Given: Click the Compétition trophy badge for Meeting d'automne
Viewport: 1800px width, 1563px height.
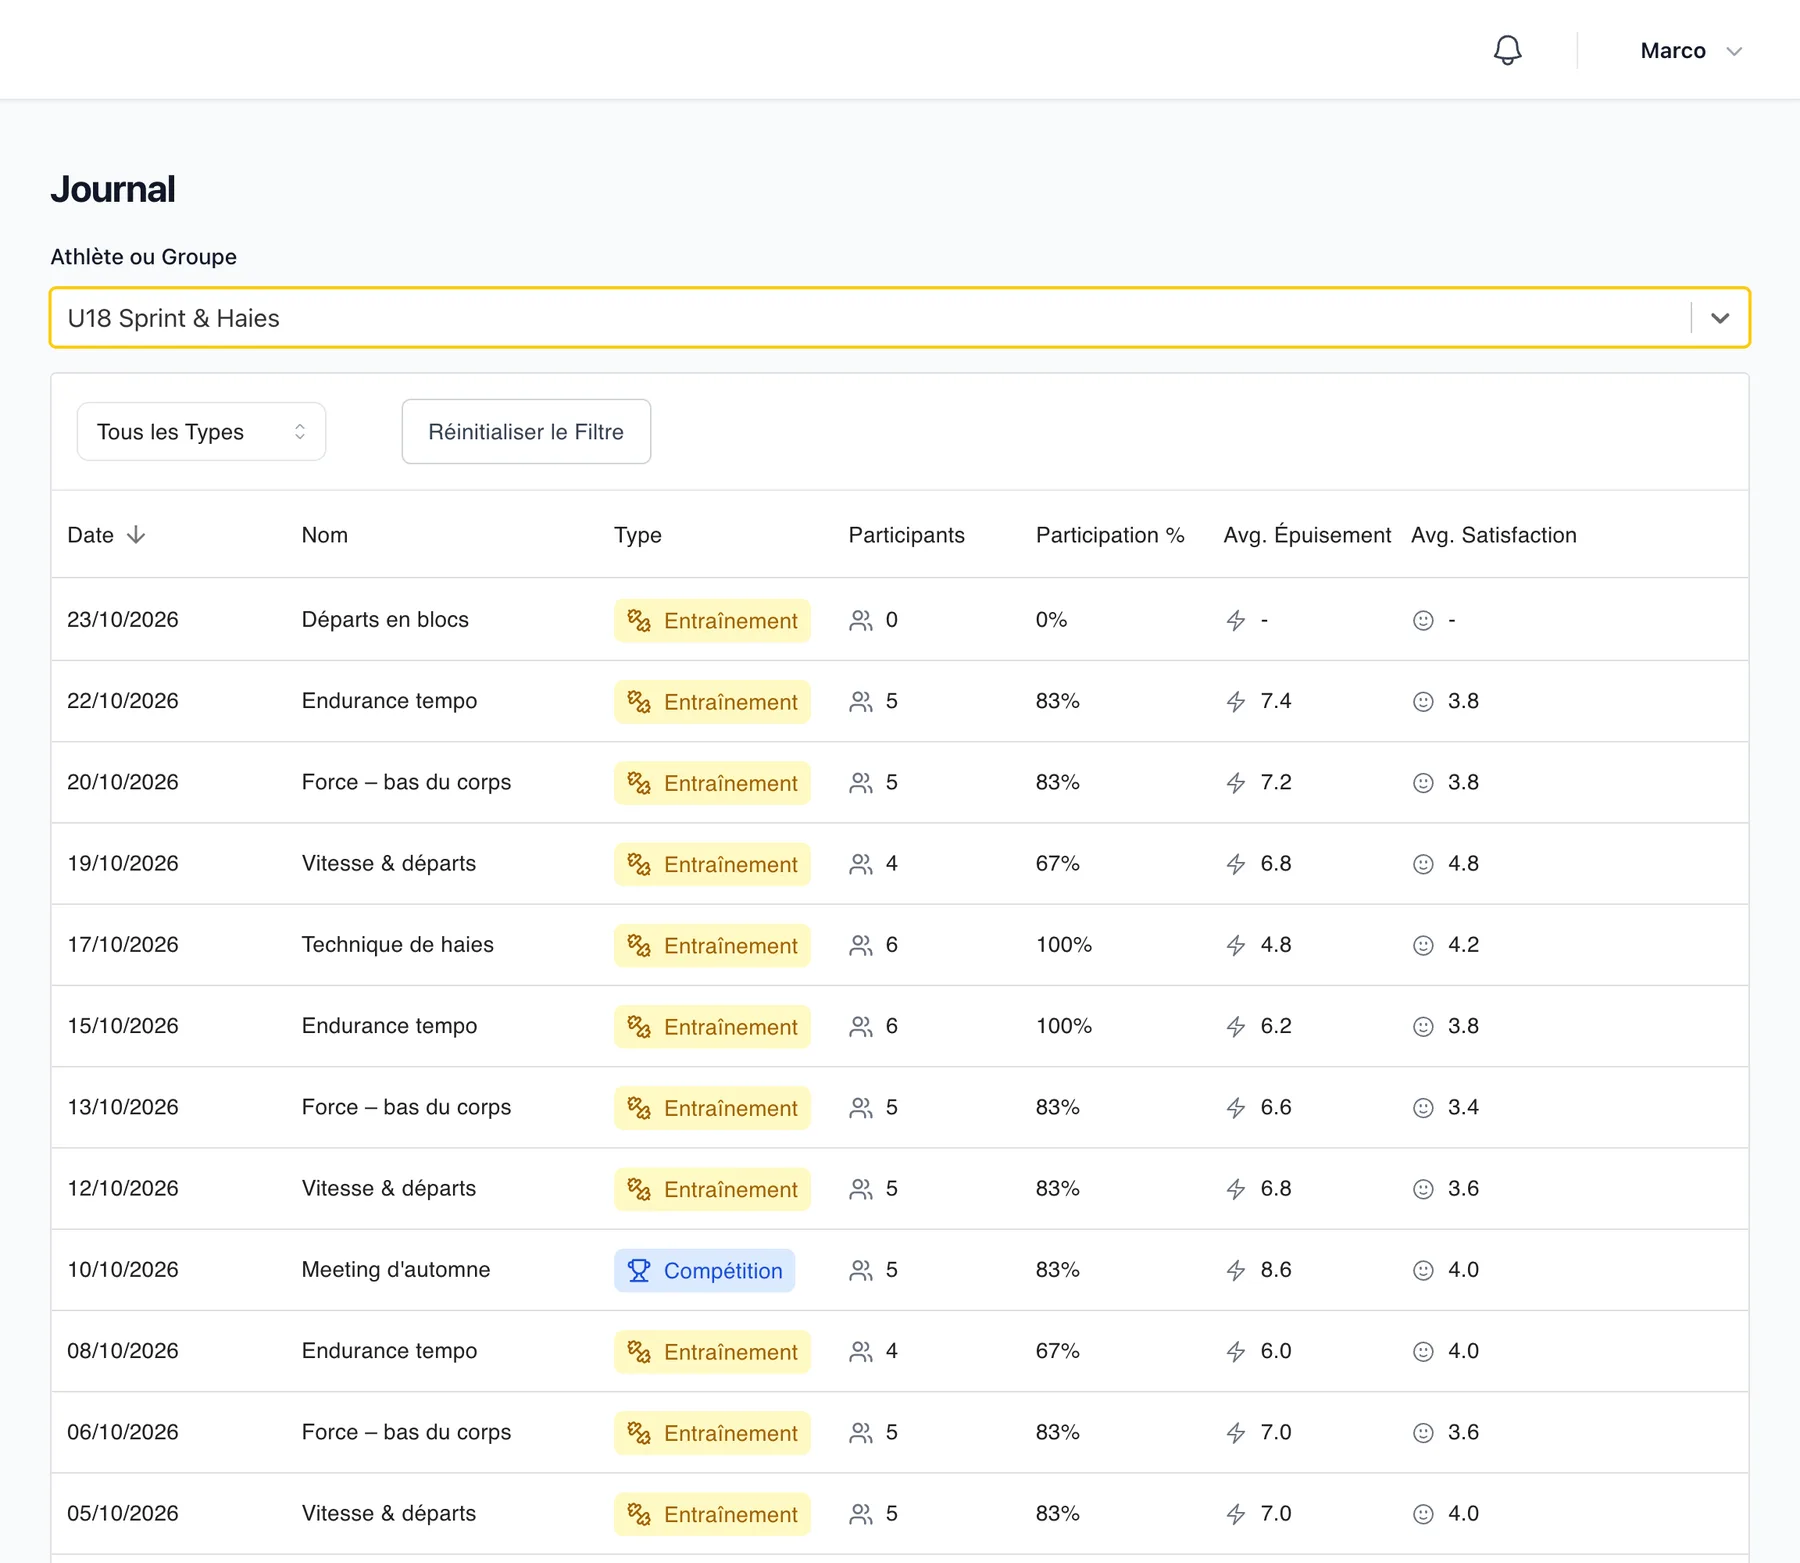Looking at the screenshot, I should (704, 1271).
